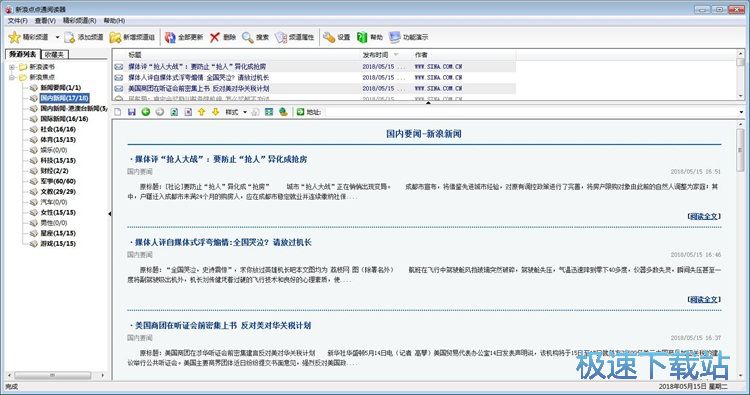Screen dimensions: 750x395
Task: Open article link 美国商团在听证会前密集上书 in reader
Action: pos(222,326)
